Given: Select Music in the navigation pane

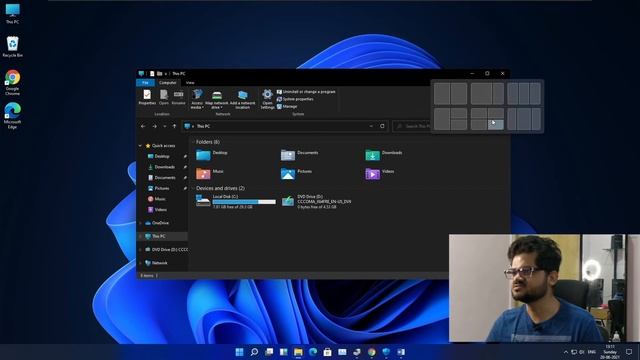Looking at the screenshot, I should click(x=160, y=199).
